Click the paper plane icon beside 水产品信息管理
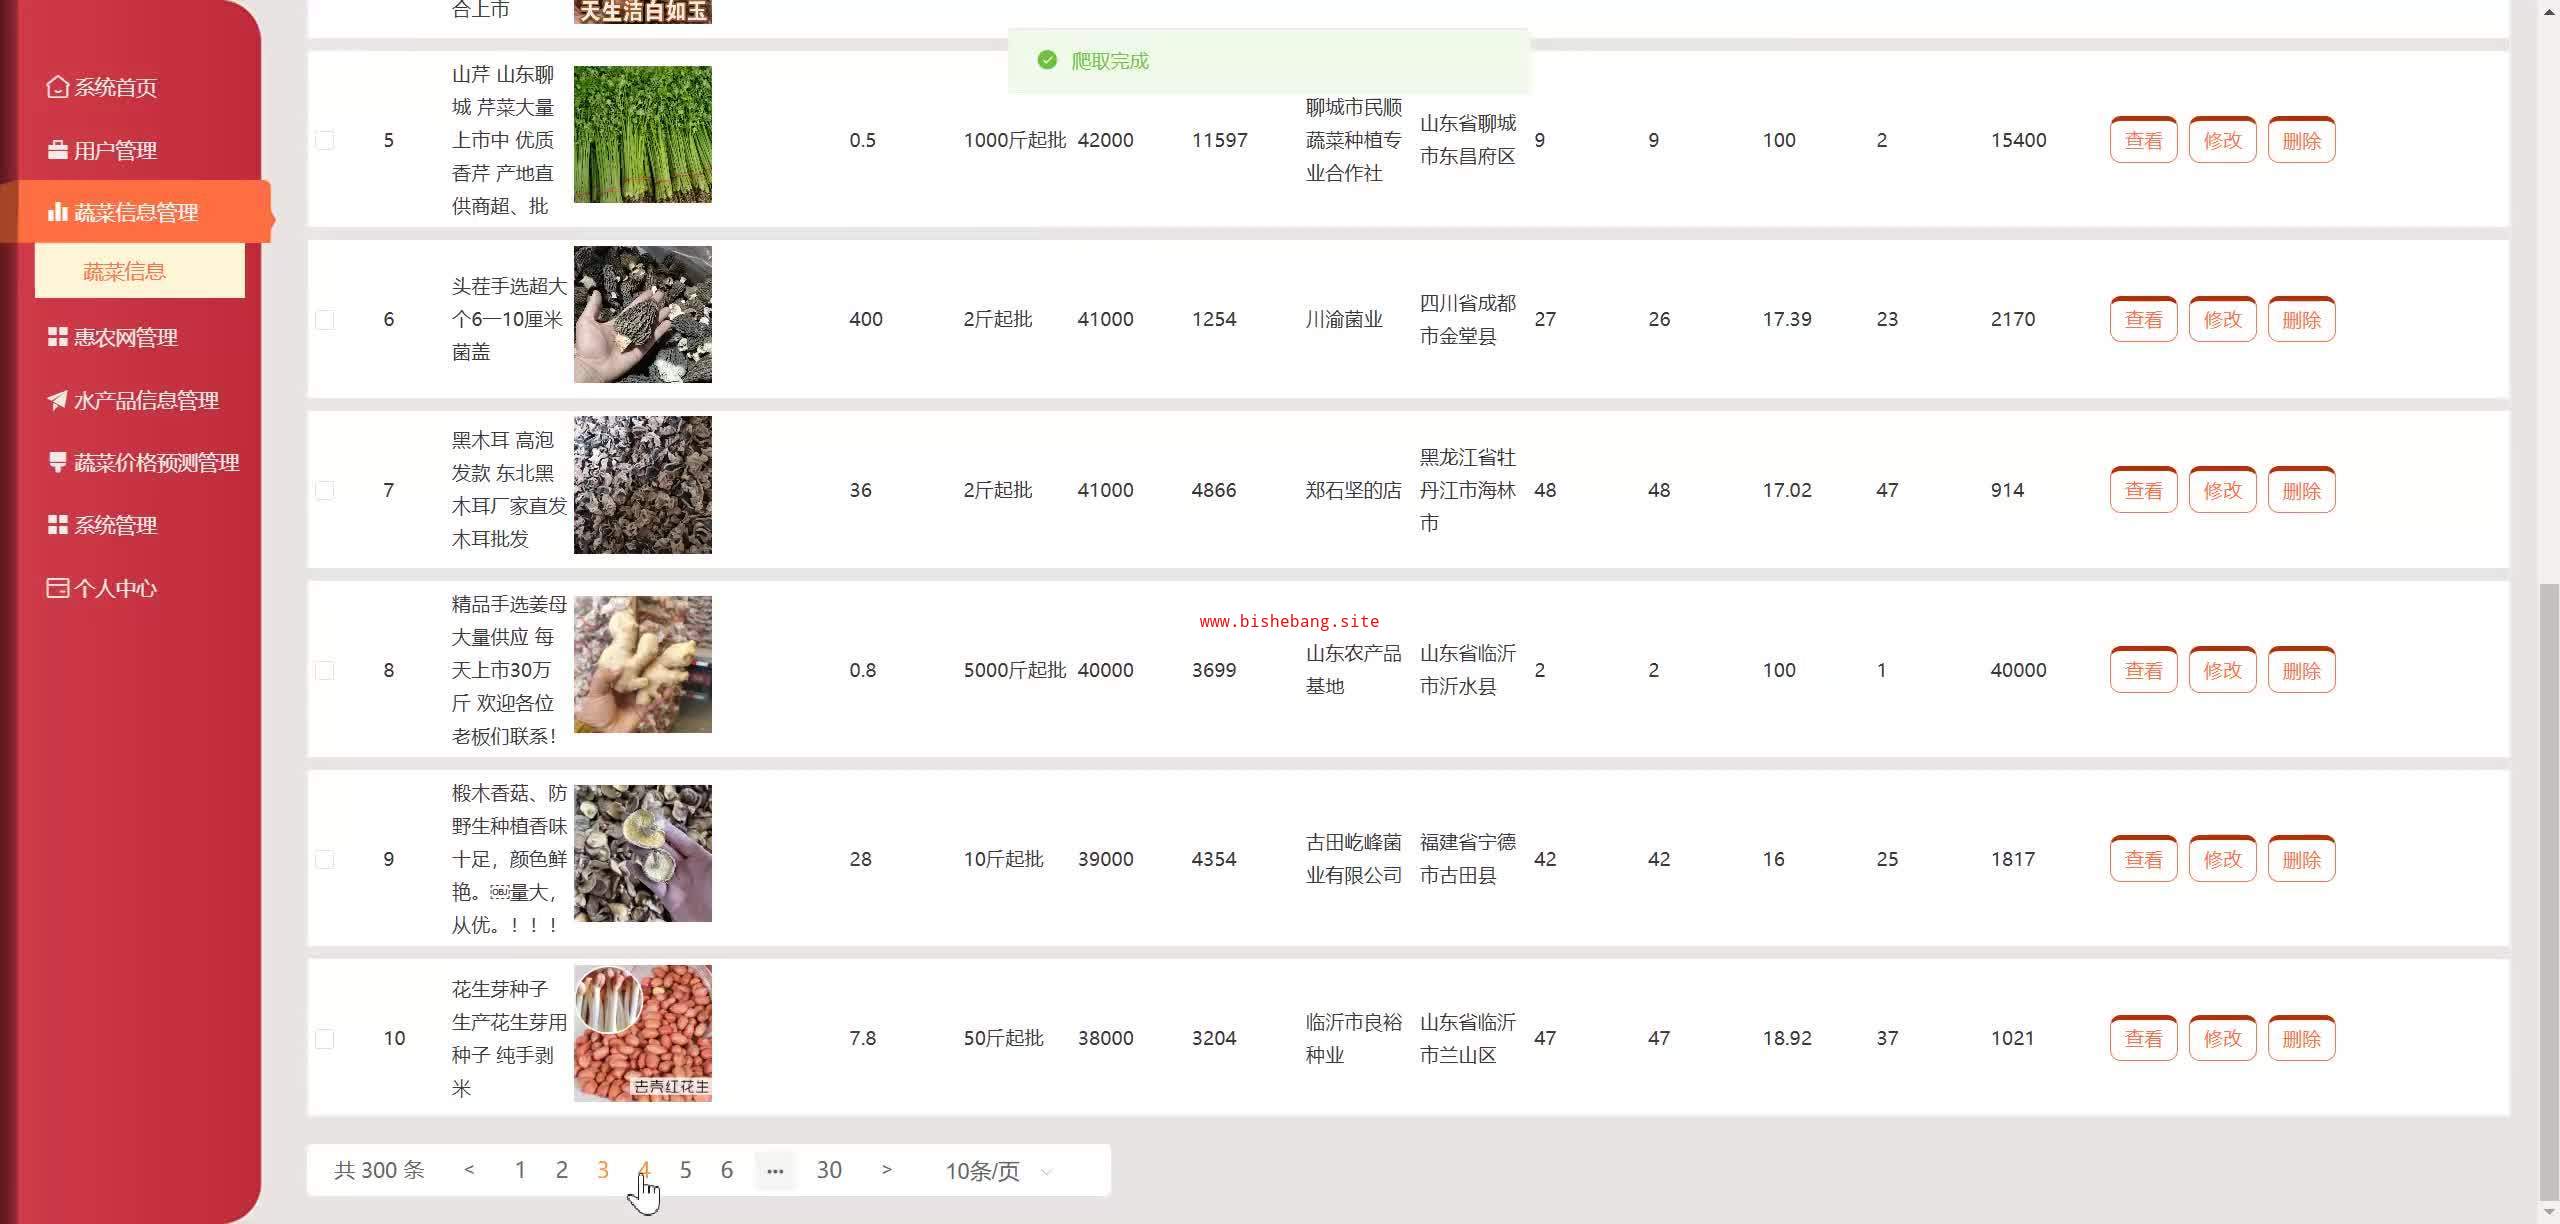The width and height of the screenshot is (2560, 1224). coord(57,400)
